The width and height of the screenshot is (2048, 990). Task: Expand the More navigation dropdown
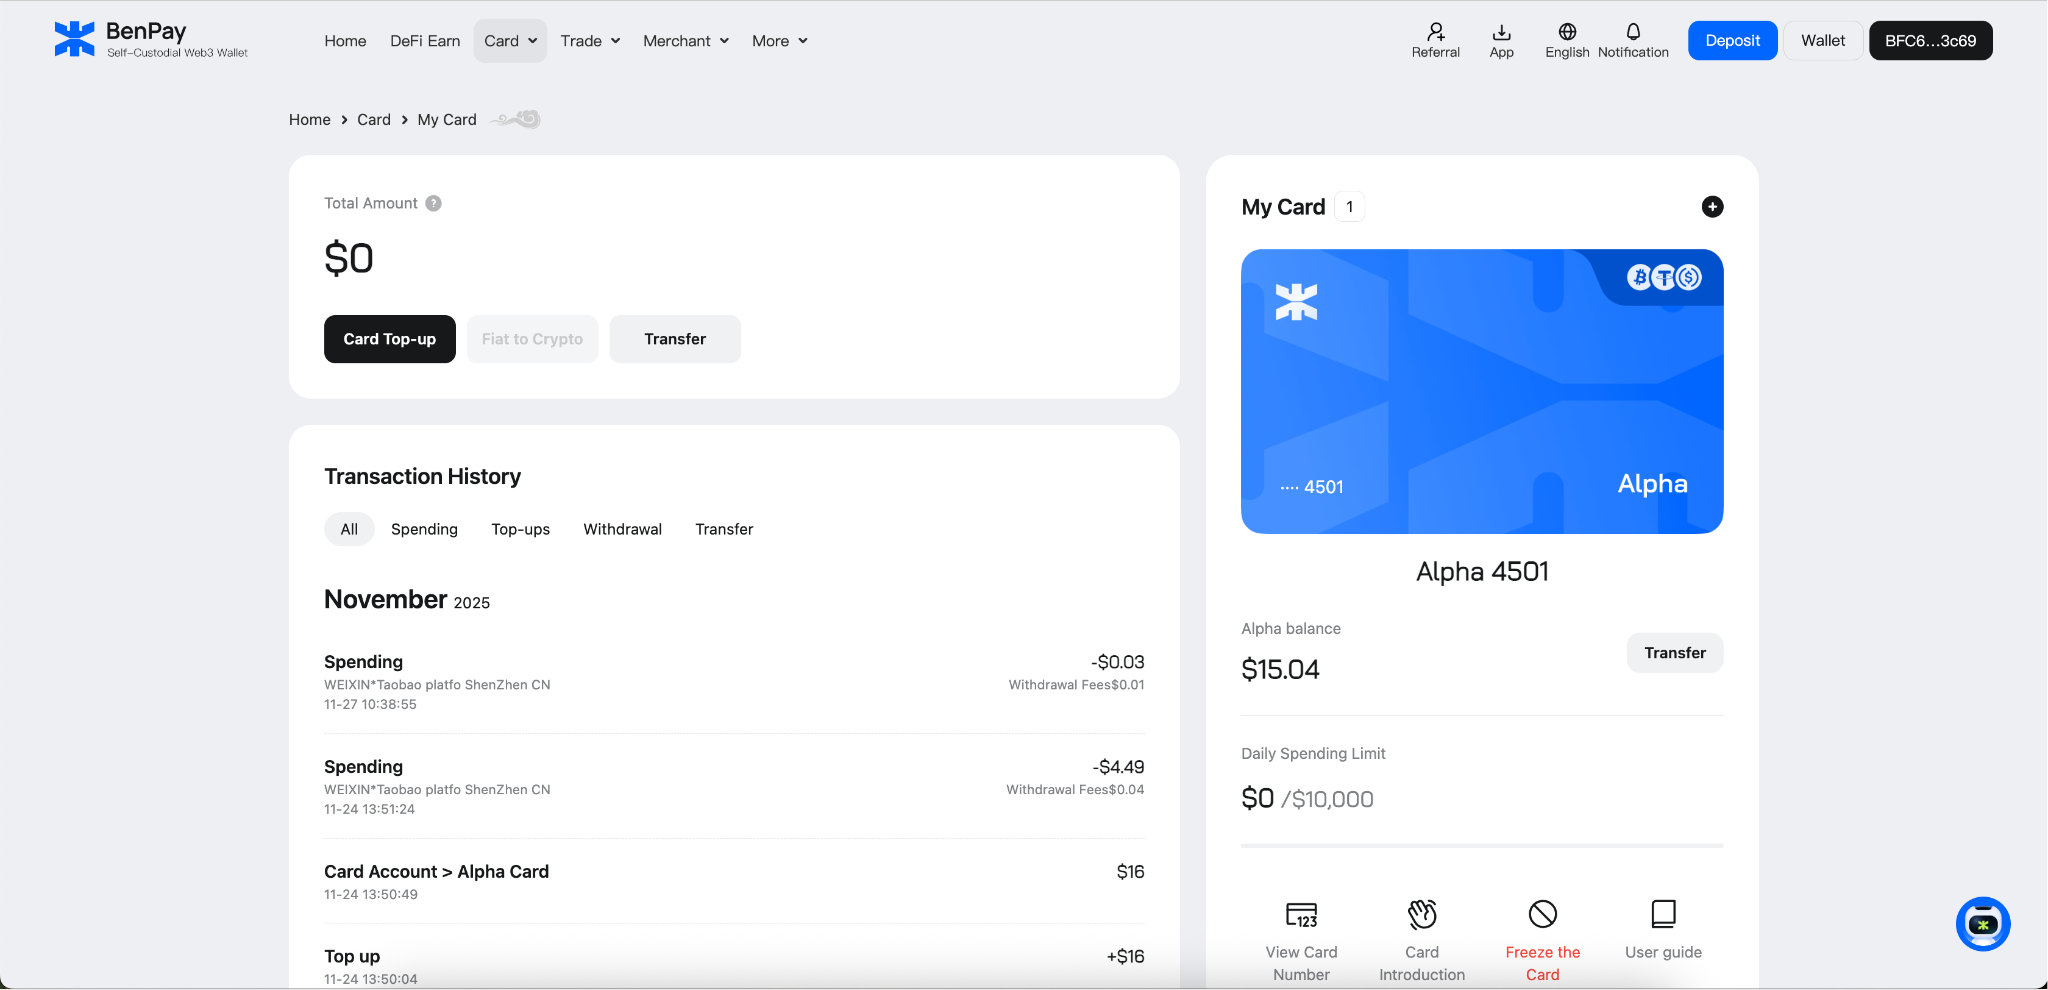[x=779, y=40]
